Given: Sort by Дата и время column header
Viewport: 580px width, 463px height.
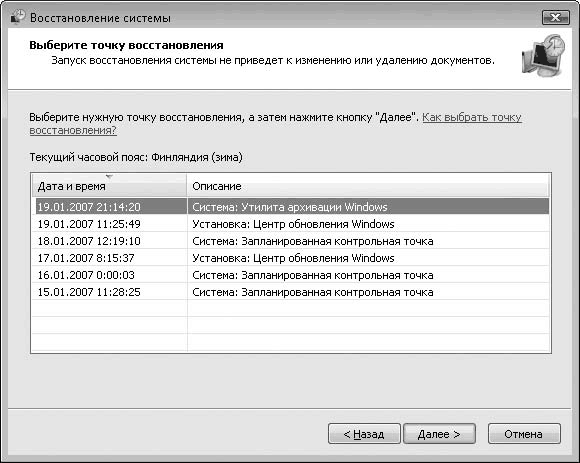Looking at the screenshot, I should tap(109, 186).
